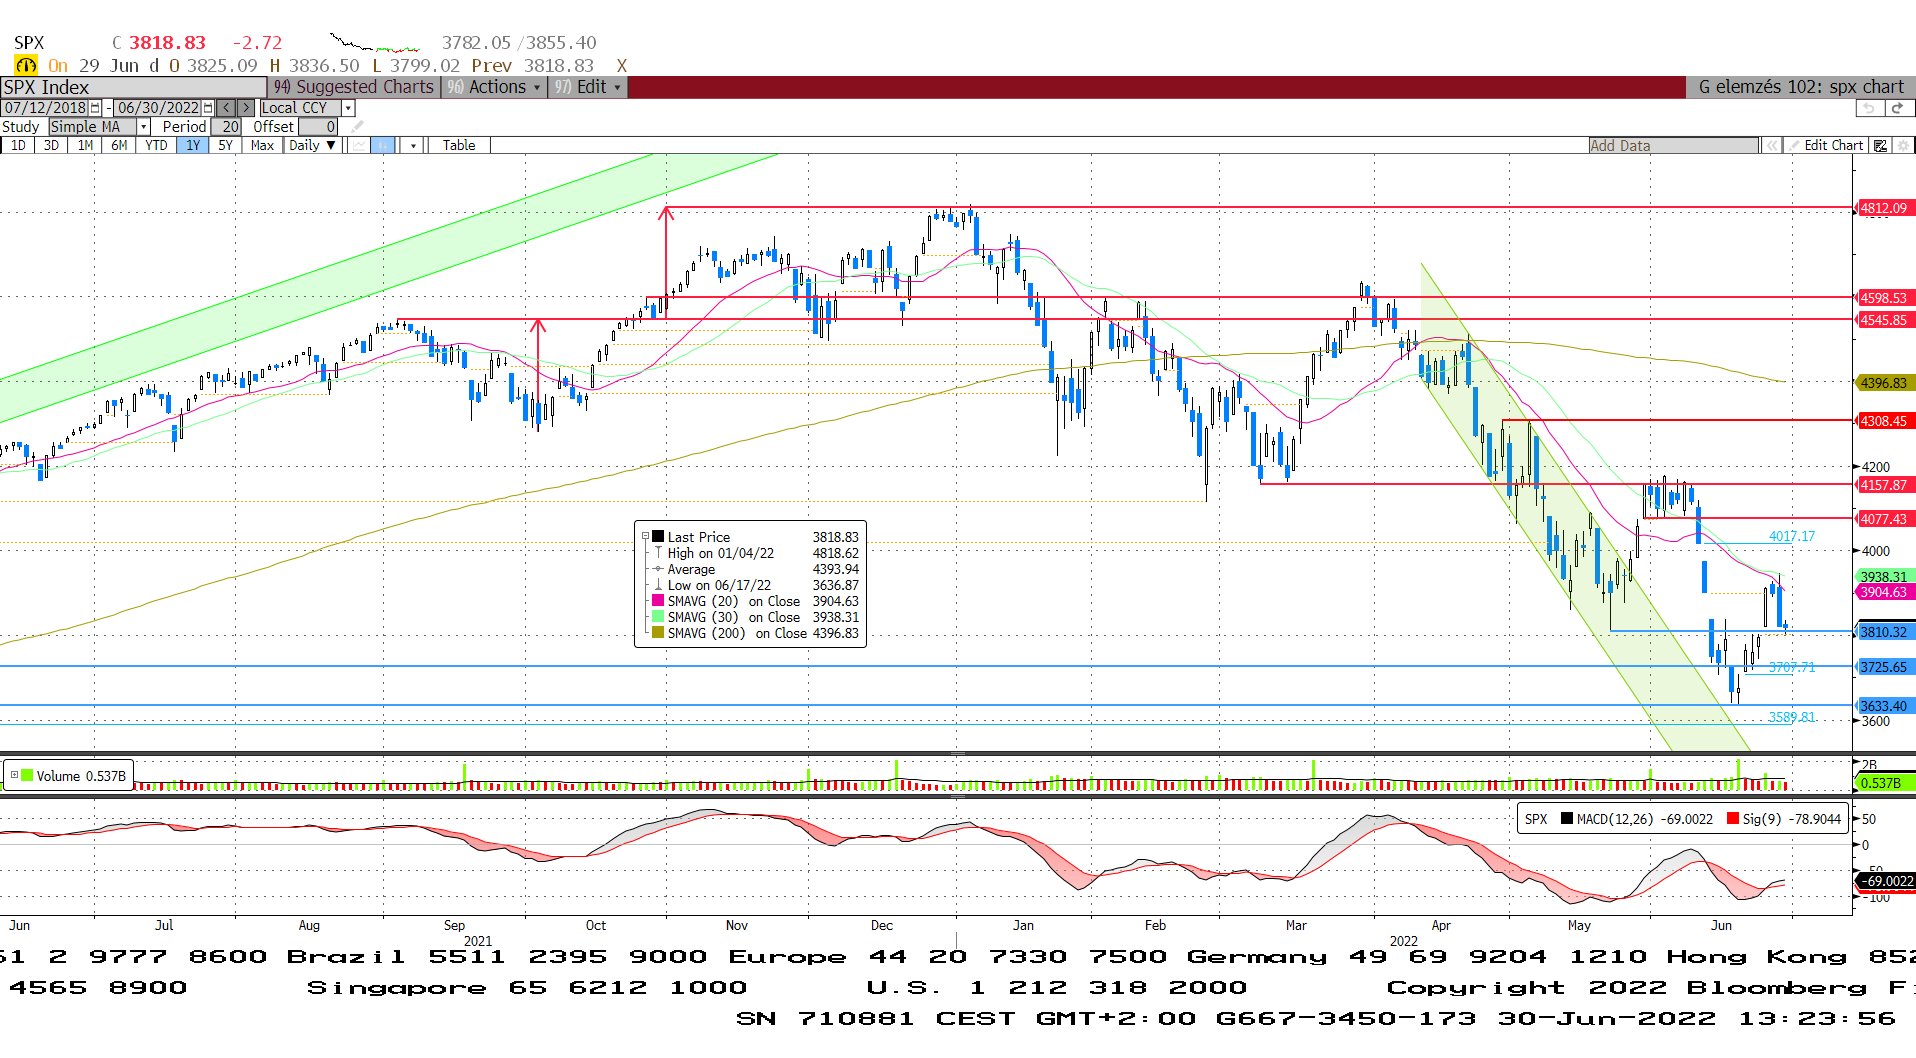Select the 5Y range tab
This screenshot has height=1058, width=1916.
coord(225,145)
